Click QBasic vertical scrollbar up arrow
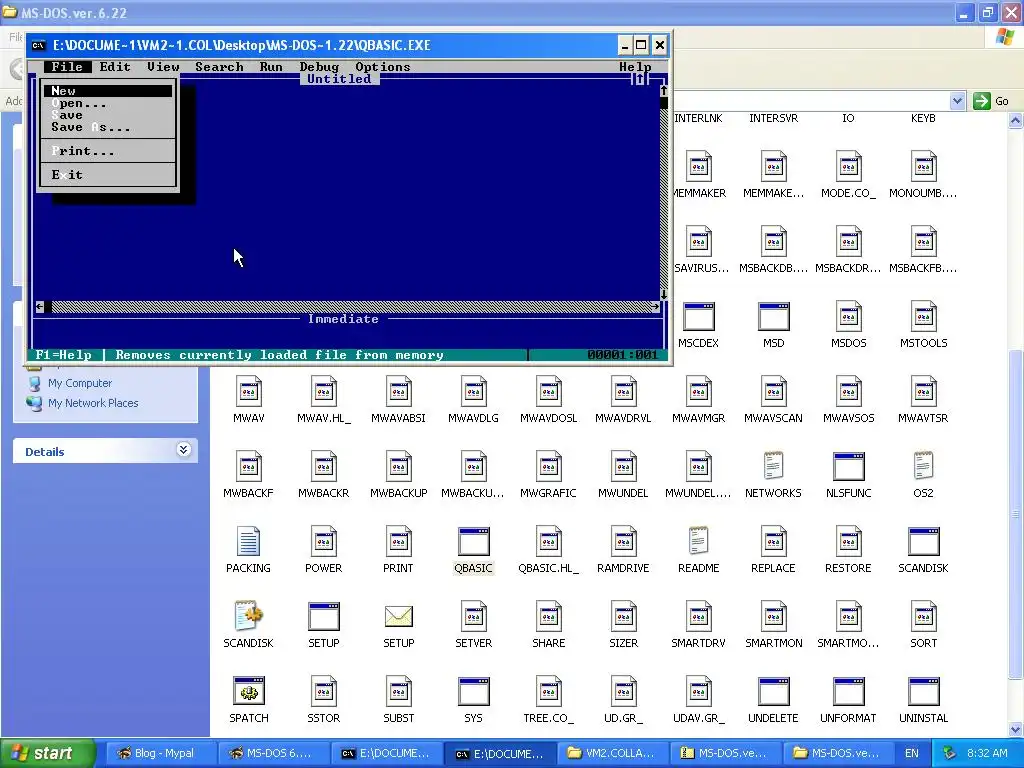The width and height of the screenshot is (1024, 768). pos(664,91)
